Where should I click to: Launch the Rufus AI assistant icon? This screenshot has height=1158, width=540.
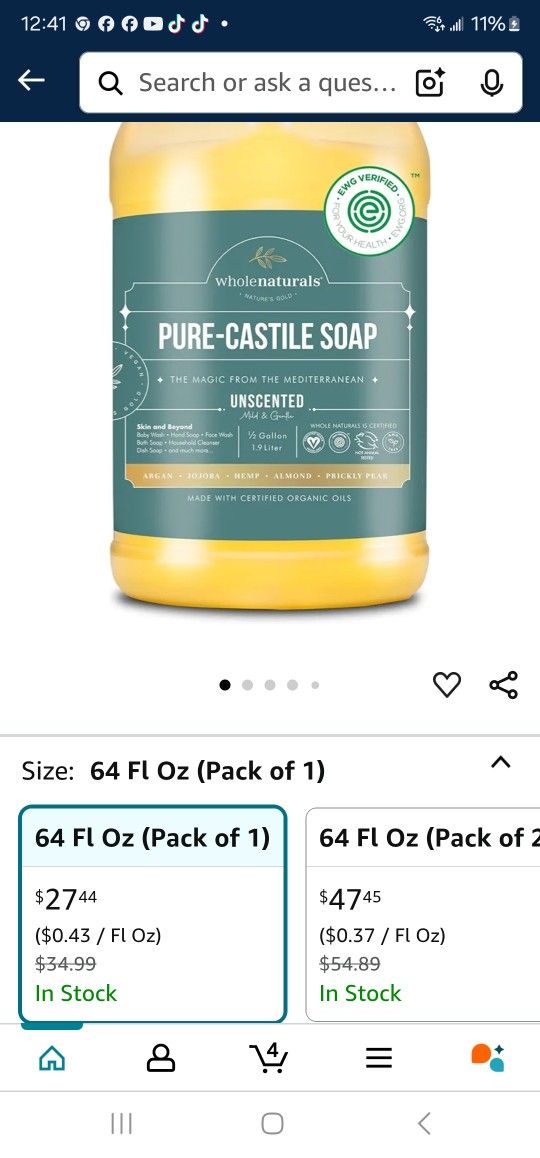click(488, 1058)
